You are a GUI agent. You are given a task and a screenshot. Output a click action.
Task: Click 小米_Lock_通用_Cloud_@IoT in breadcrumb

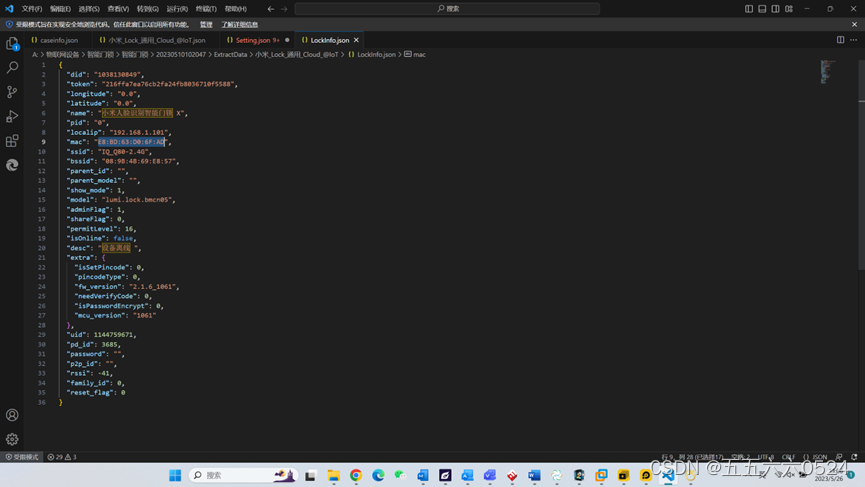tap(296, 55)
